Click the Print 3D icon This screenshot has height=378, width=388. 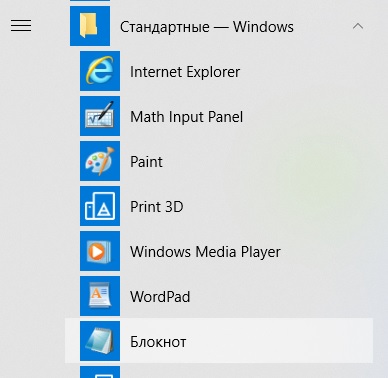tap(100, 206)
